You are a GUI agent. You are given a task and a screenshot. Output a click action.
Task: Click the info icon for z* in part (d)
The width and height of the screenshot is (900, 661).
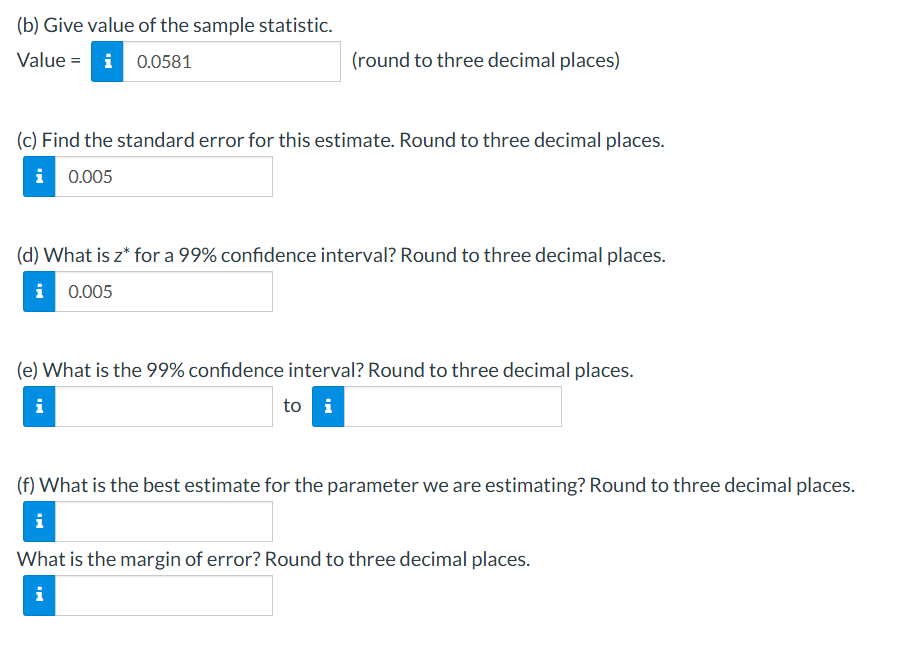point(39,291)
